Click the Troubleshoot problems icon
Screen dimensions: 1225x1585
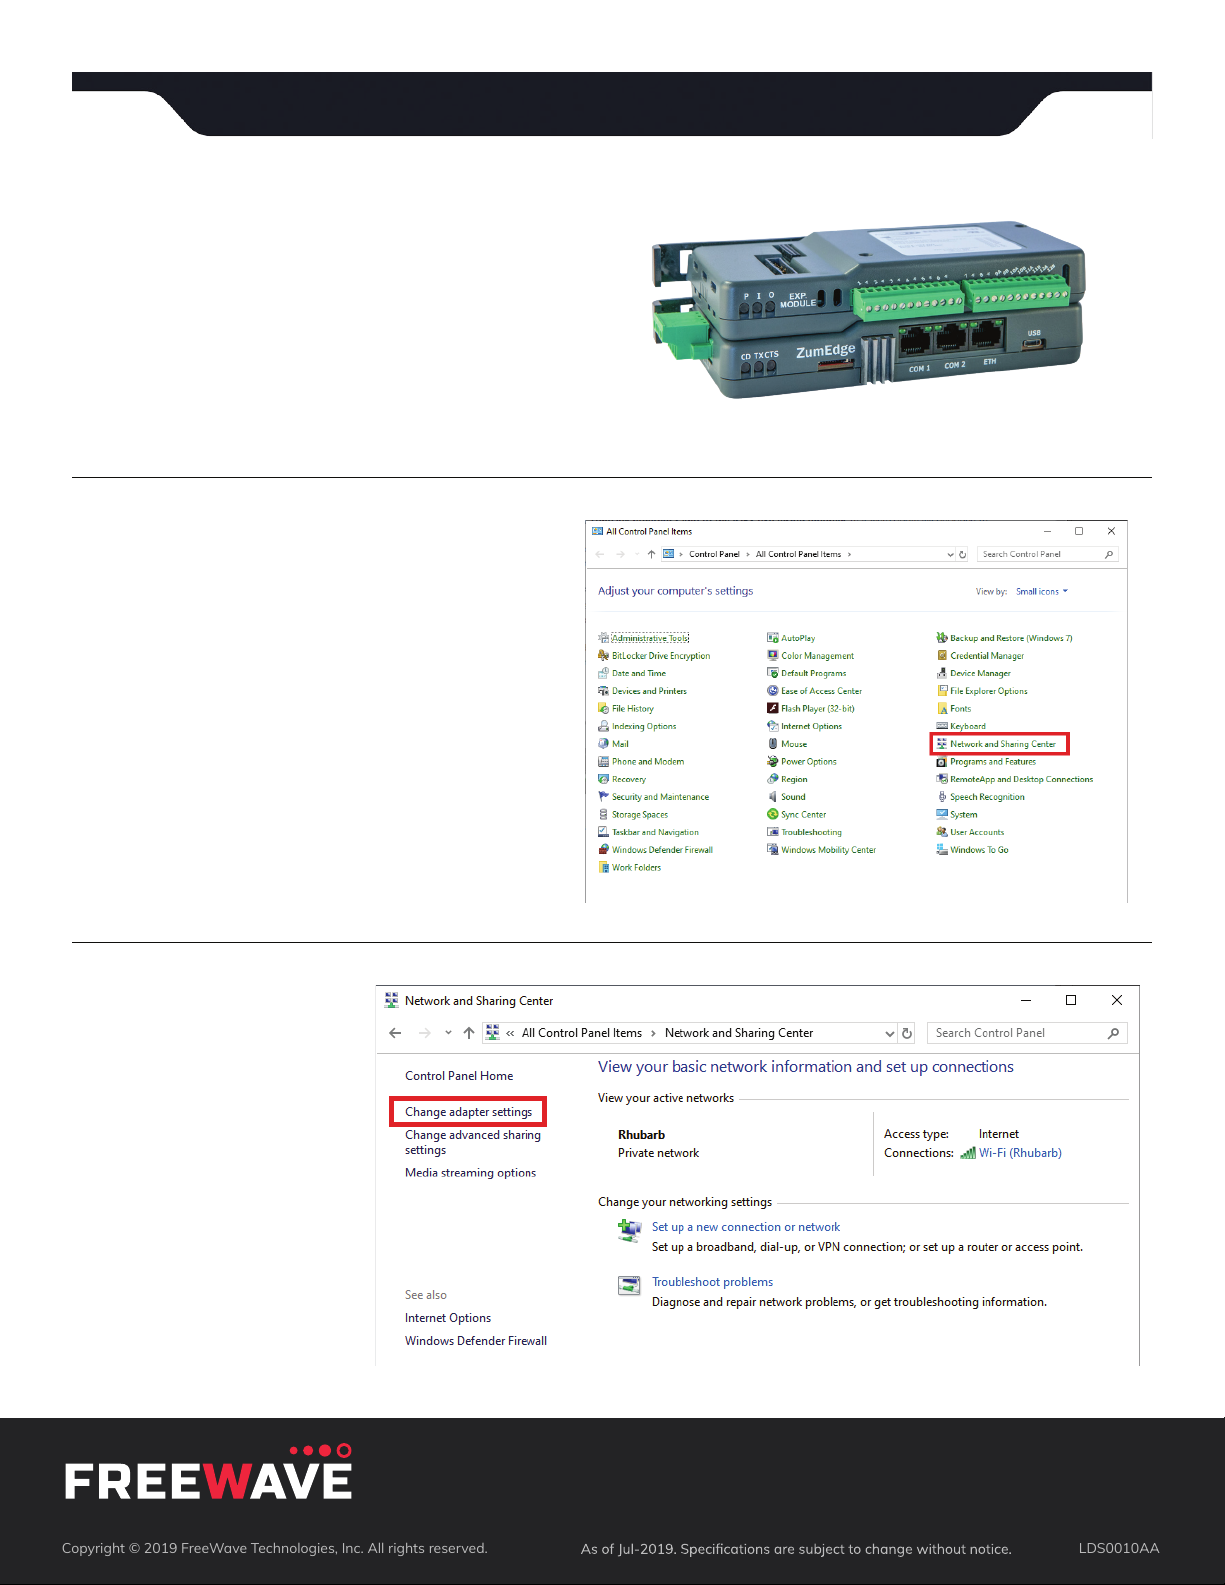629,1286
